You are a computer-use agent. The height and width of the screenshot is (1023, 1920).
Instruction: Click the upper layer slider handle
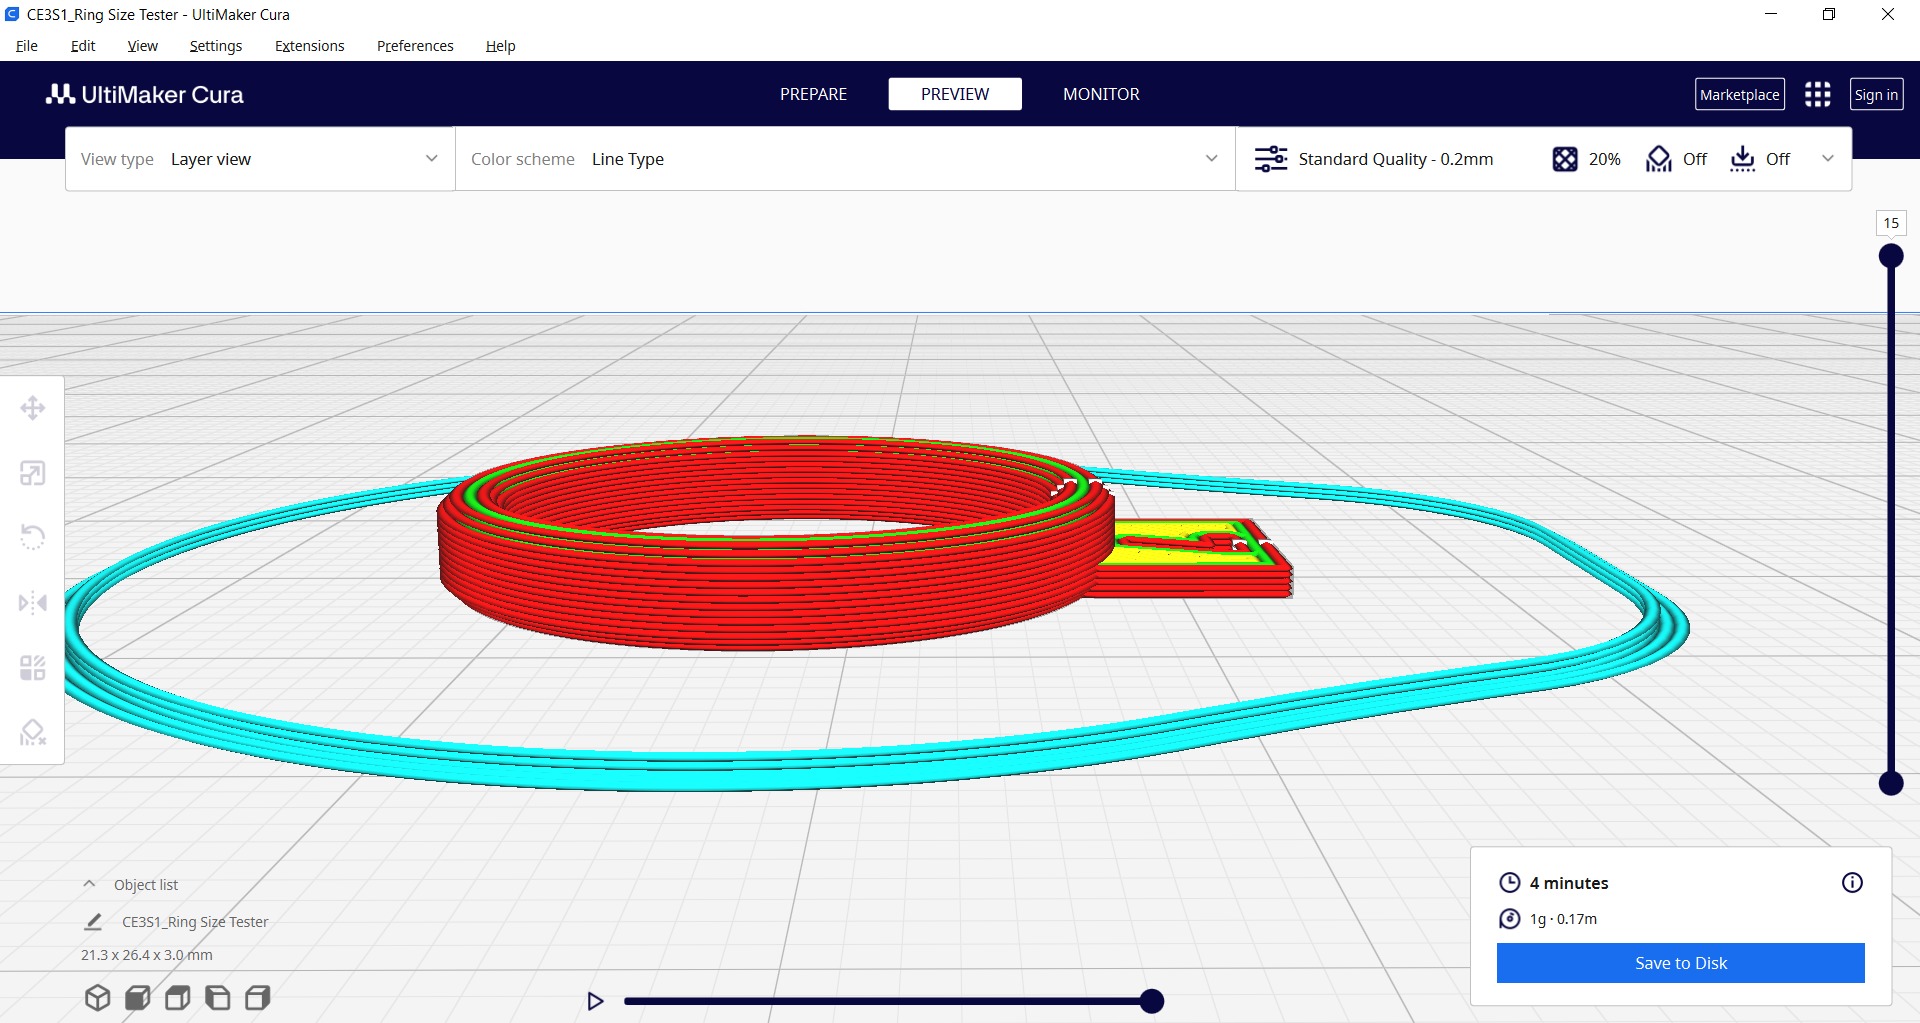(x=1891, y=256)
